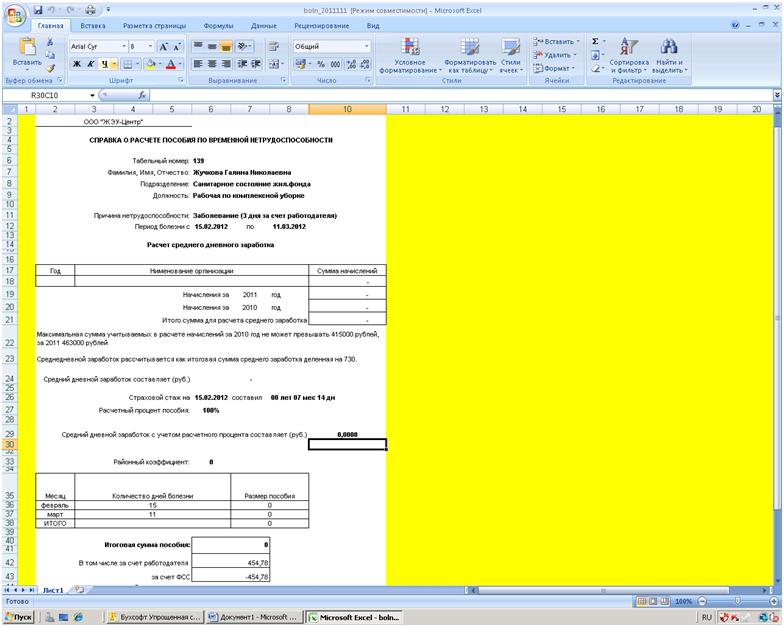
Task: Open the font color red A swatch
Action: (x=171, y=63)
